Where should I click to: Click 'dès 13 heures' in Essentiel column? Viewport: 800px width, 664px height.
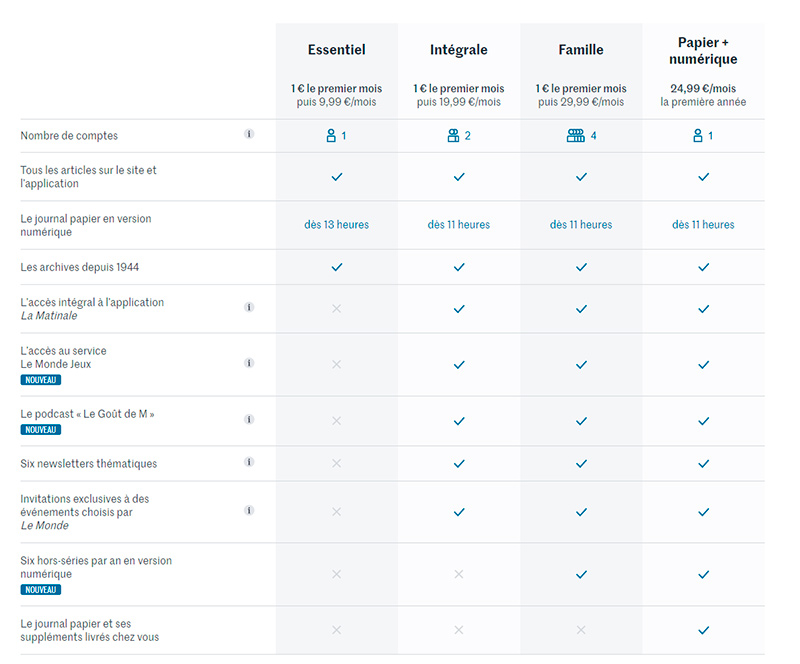337,225
